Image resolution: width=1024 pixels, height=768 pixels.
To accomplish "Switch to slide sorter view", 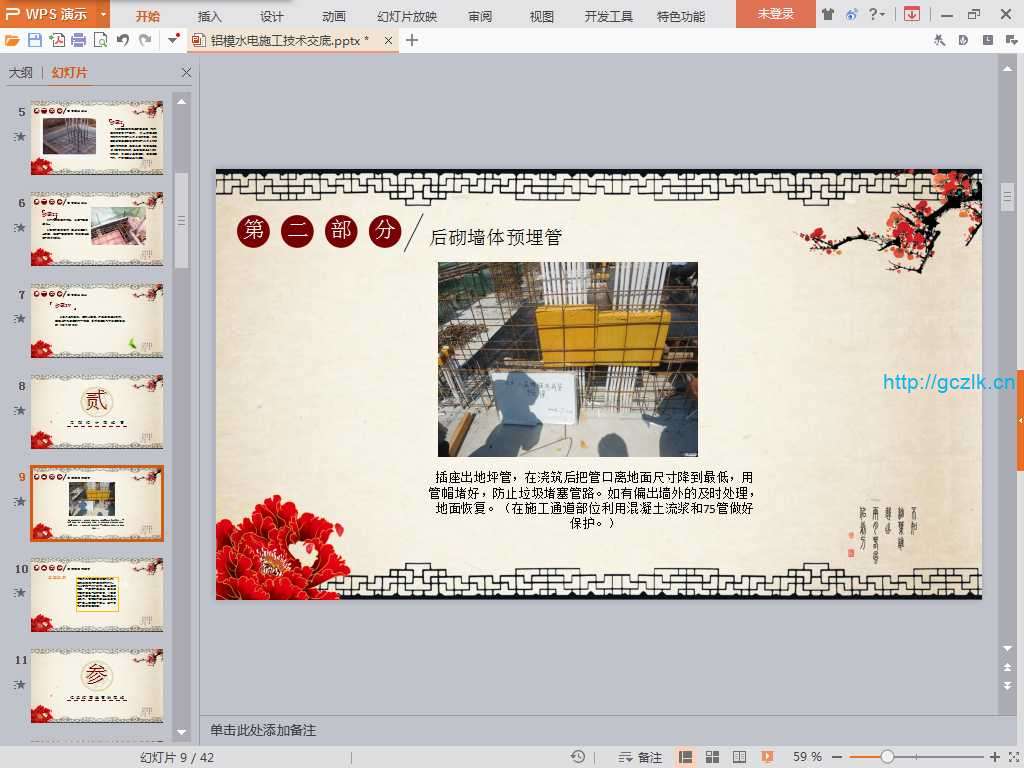I will (713, 757).
